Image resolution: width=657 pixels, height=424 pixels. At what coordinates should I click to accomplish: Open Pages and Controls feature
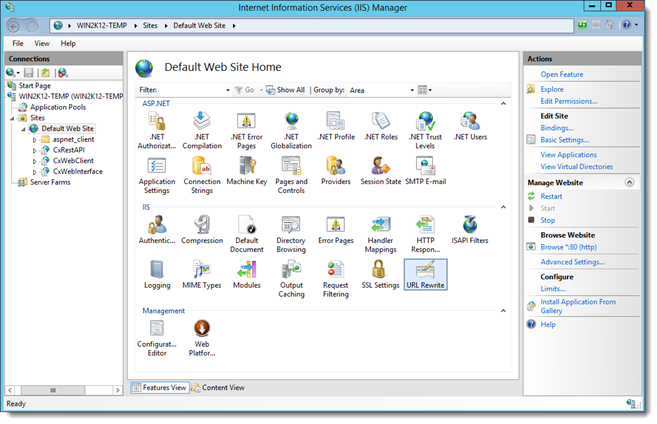(291, 175)
